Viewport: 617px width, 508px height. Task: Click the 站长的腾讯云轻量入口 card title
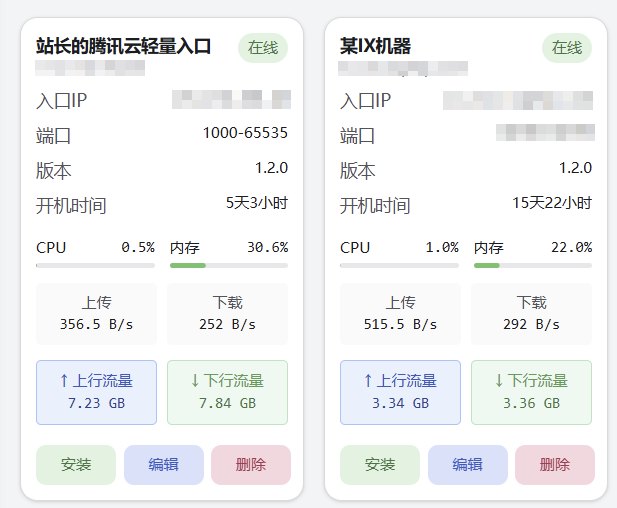(123, 46)
